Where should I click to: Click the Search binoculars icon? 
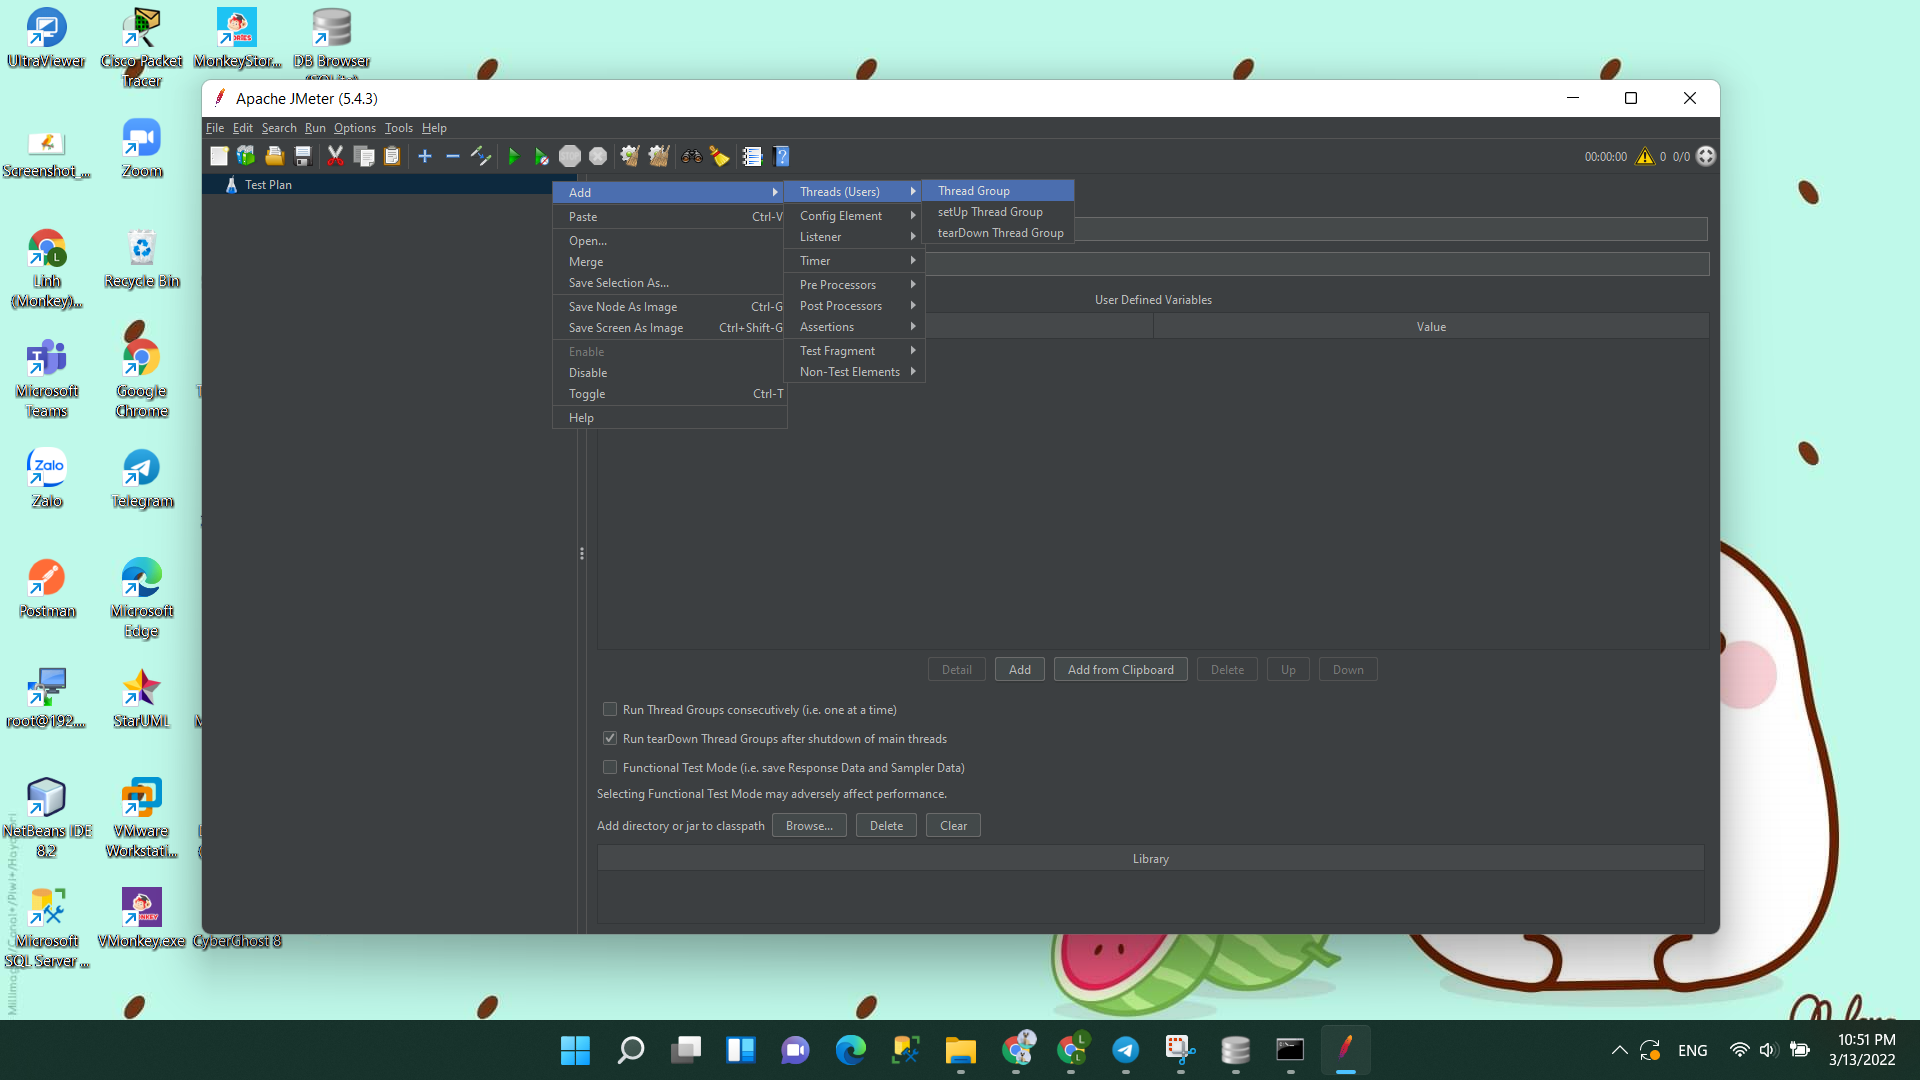(691, 156)
